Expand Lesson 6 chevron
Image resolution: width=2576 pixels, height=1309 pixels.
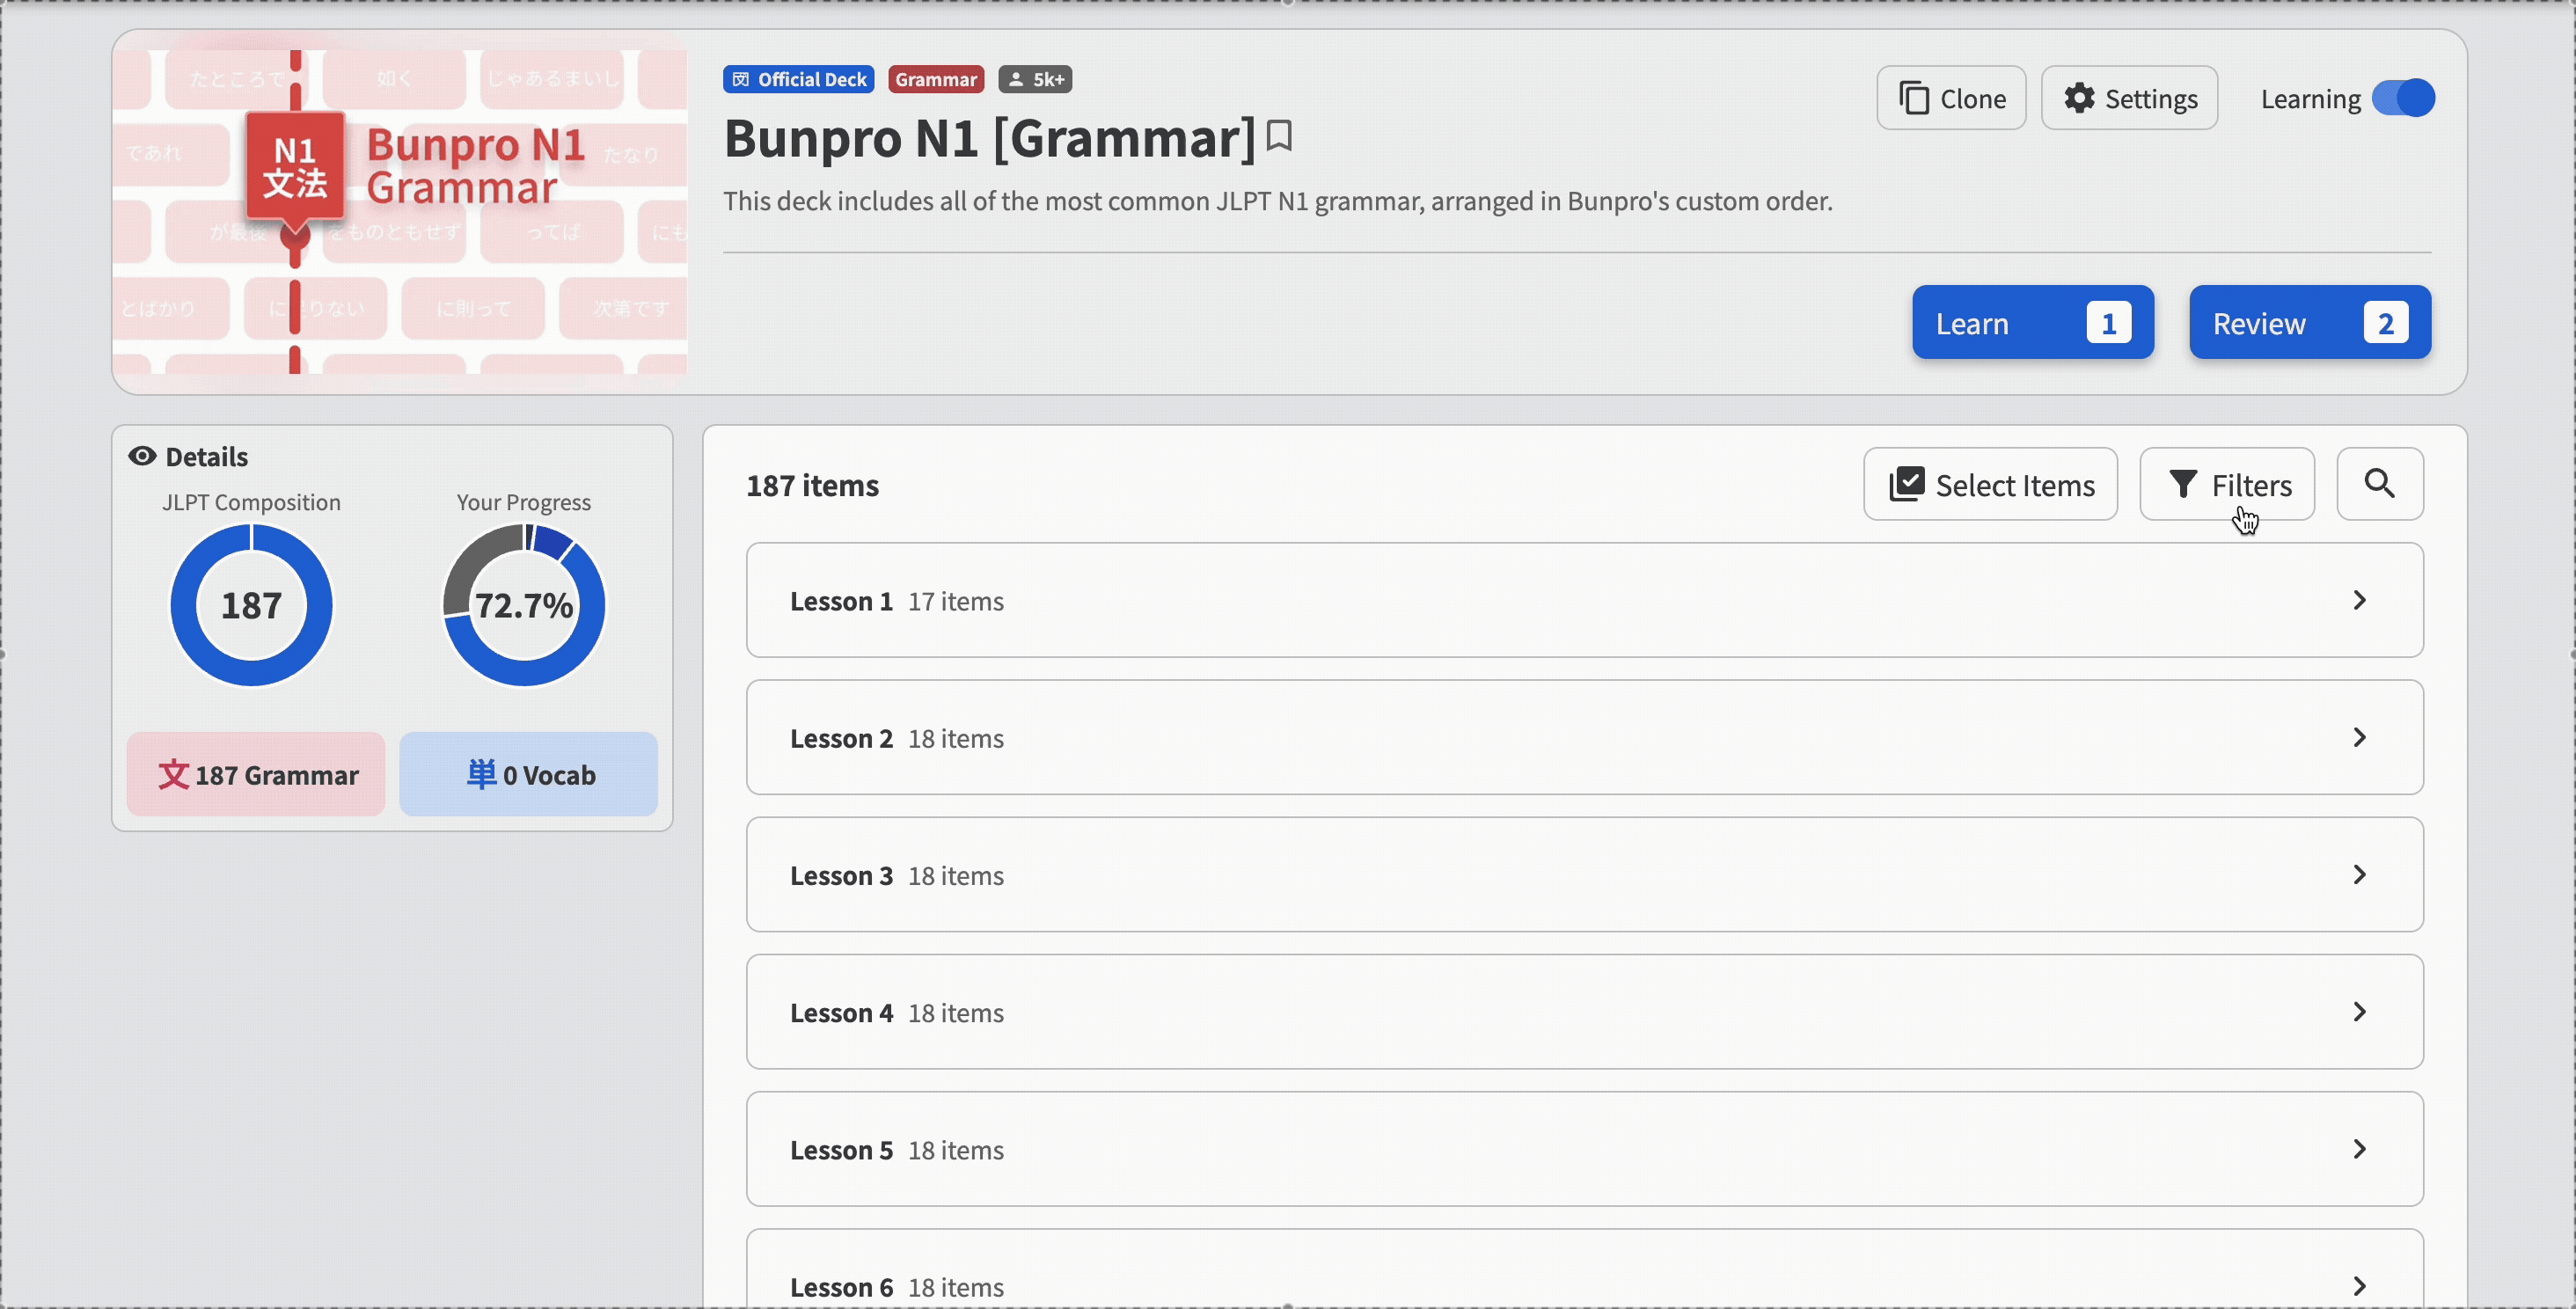click(x=2359, y=1286)
